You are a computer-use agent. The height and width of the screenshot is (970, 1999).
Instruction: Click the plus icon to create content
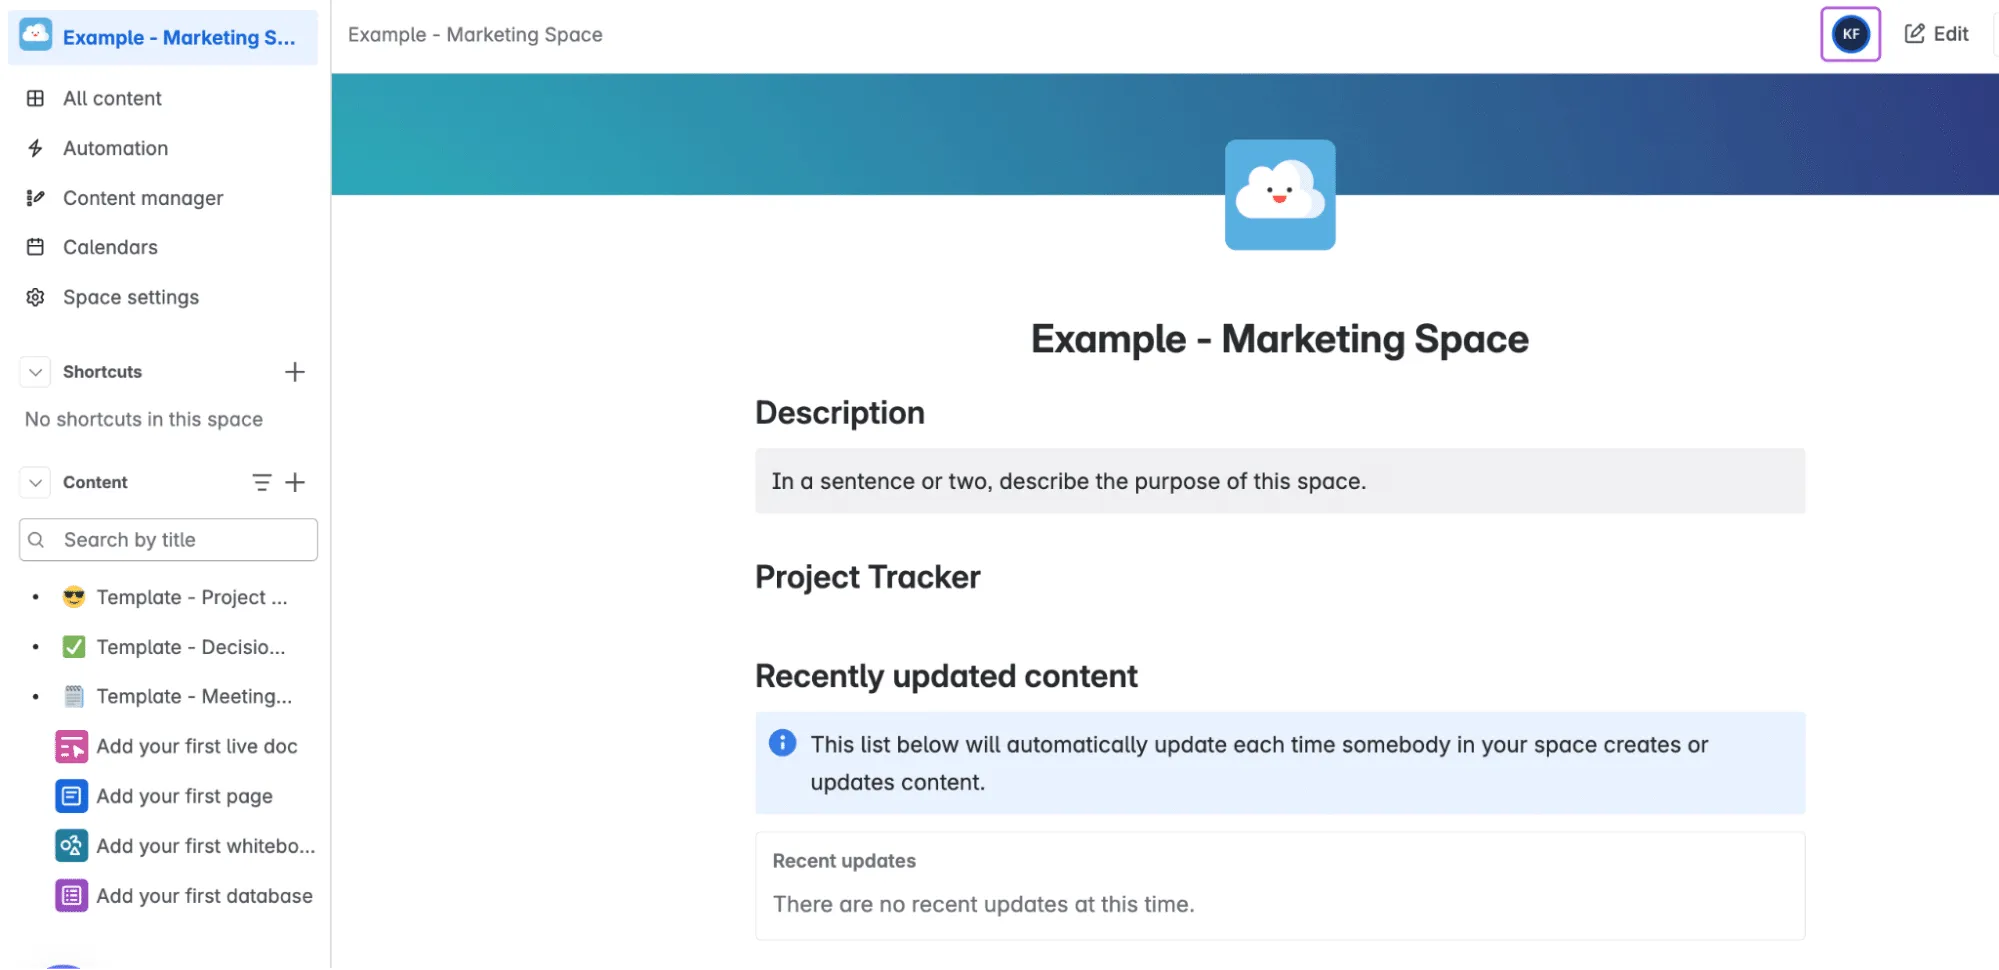(x=294, y=482)
